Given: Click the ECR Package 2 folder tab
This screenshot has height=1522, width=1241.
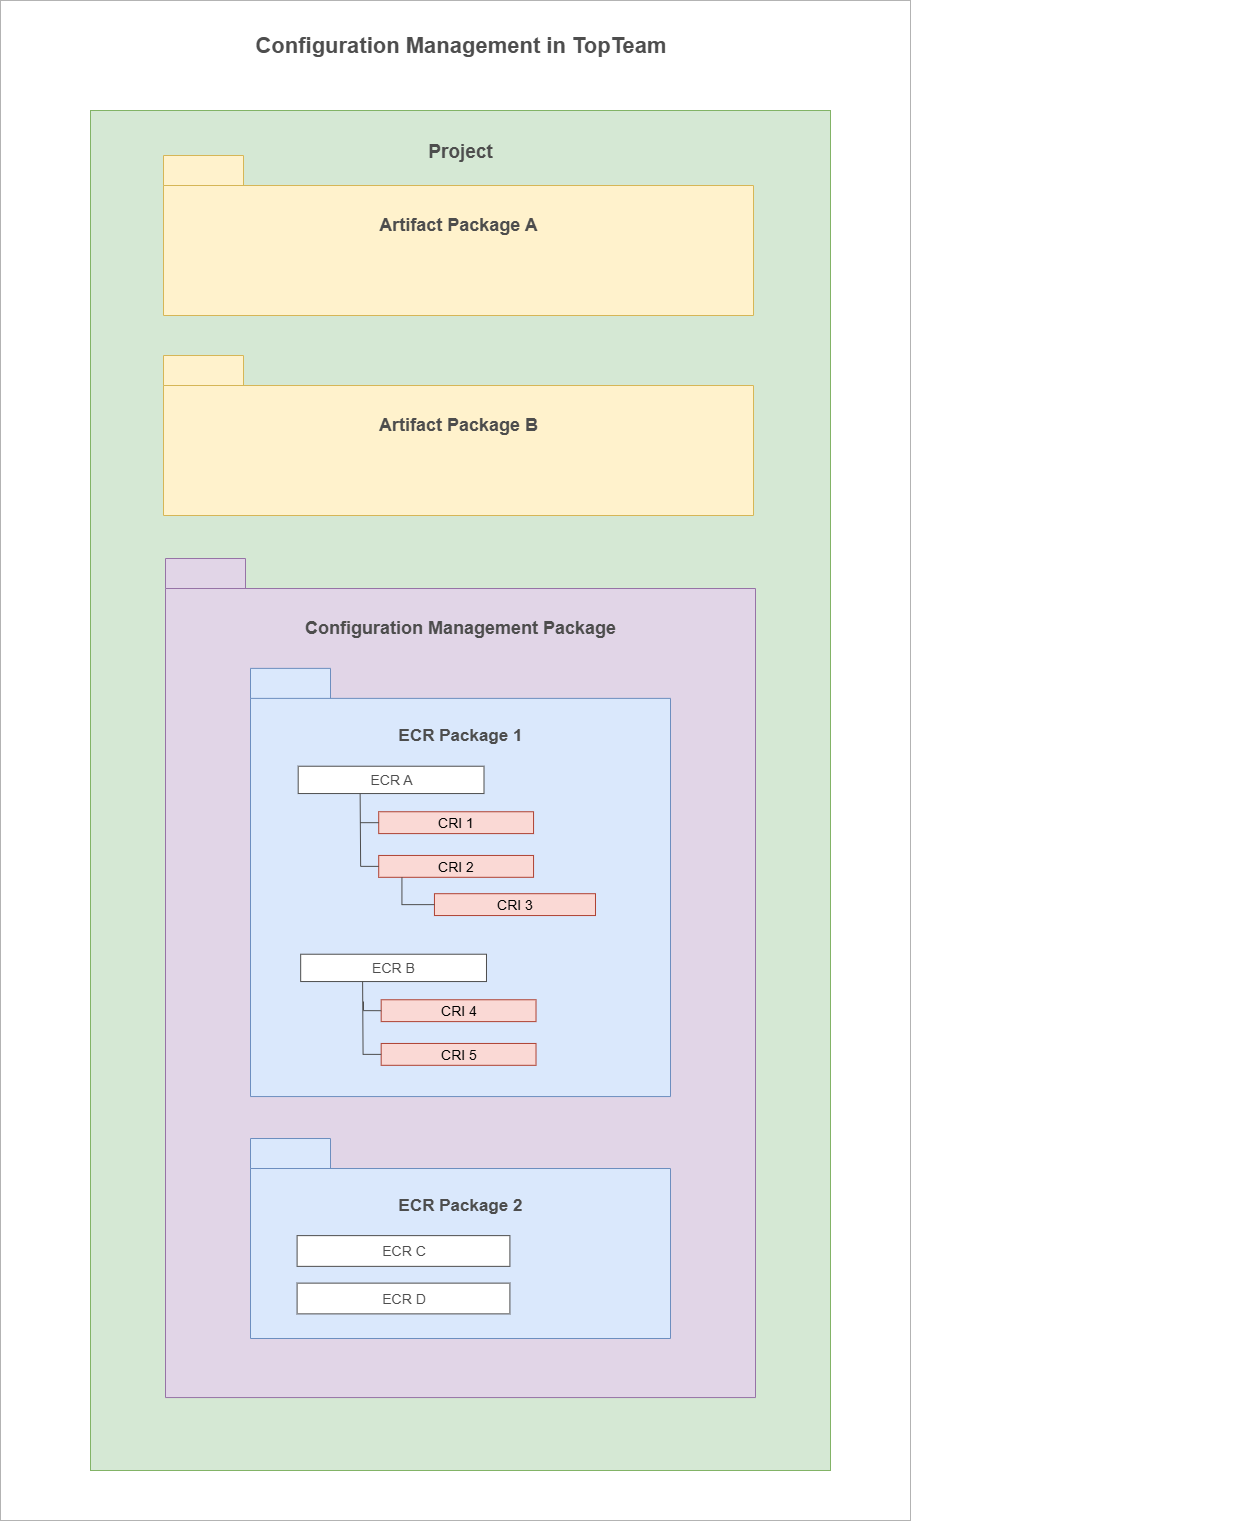Looking at the screenshot, I should pos(290,1154).
